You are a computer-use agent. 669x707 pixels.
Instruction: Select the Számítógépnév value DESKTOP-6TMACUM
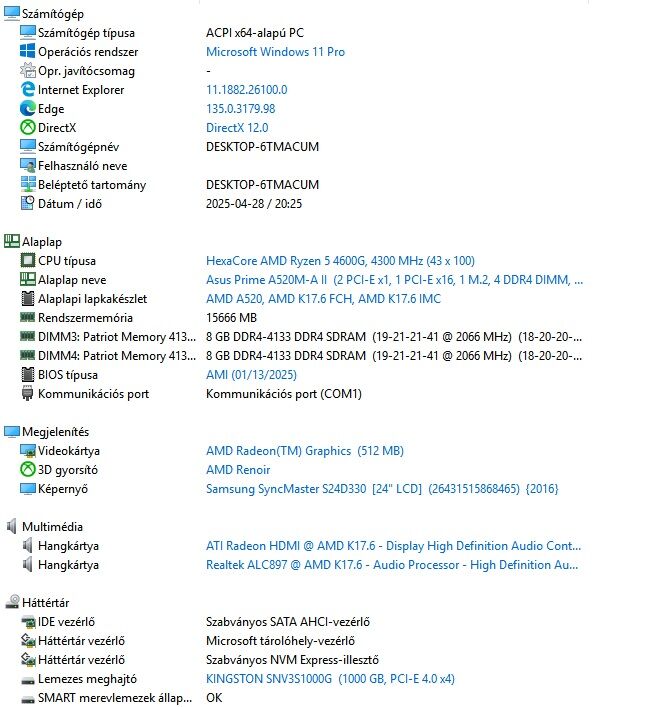click(262, 147)
